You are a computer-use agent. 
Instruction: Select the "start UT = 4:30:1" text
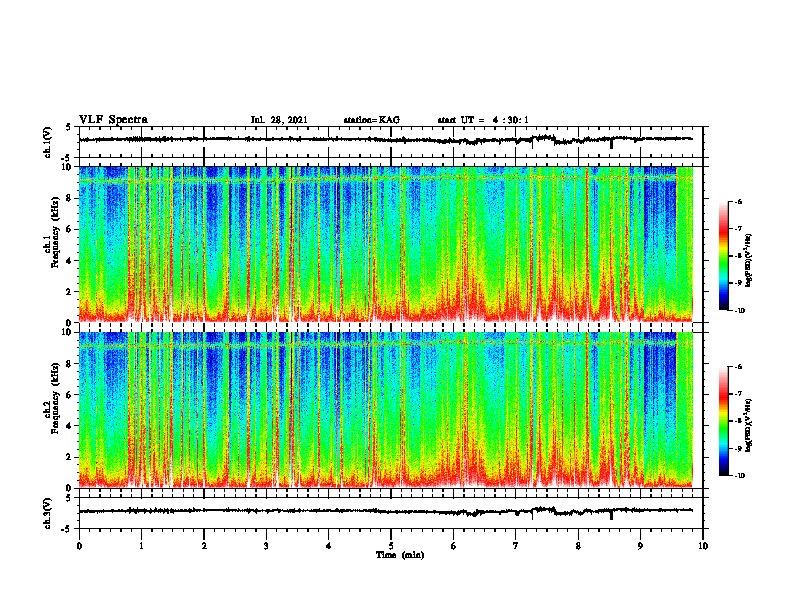[483, 120]
